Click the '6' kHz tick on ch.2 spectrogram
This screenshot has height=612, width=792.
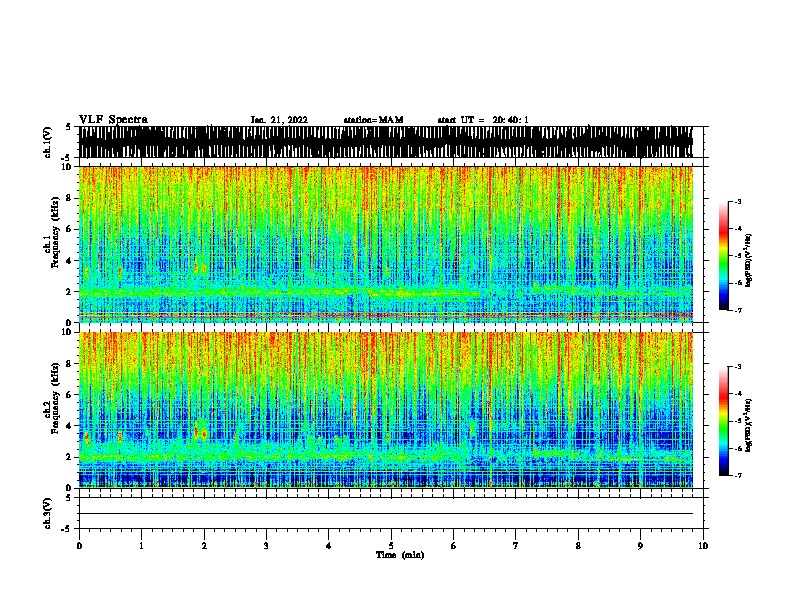[x=71, y=395]
